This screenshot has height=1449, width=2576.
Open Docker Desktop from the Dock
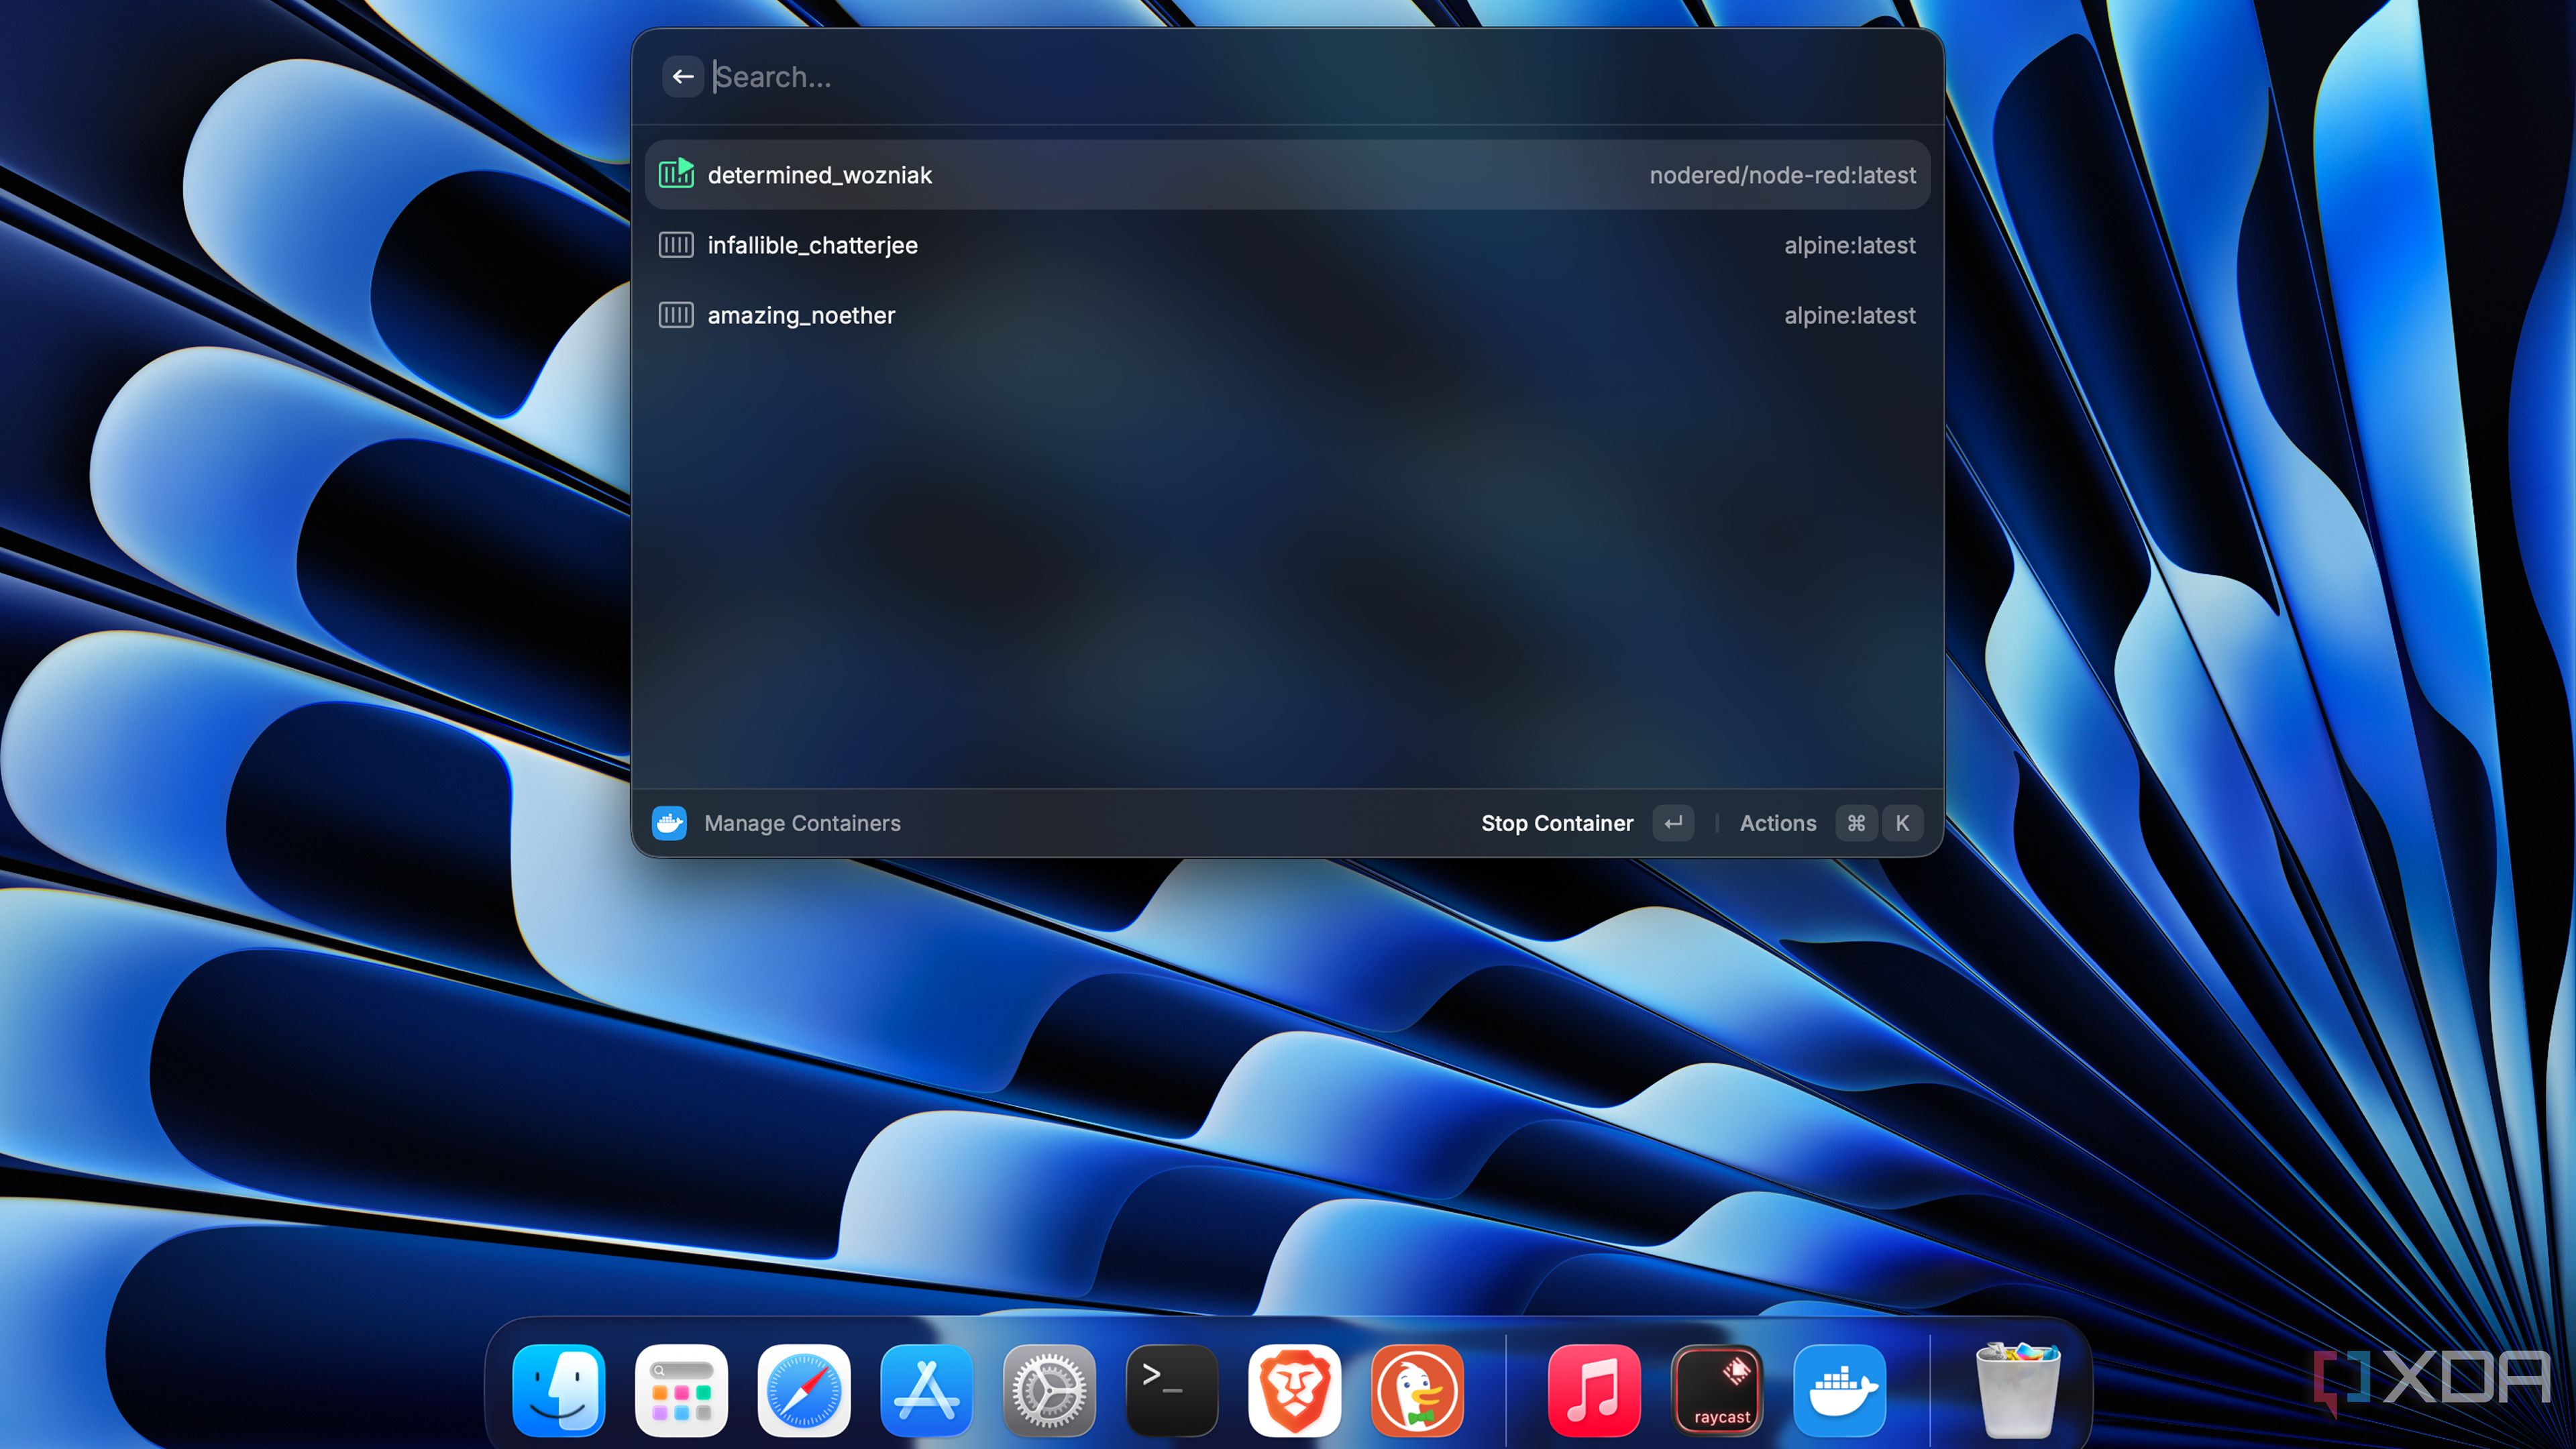(1840, 1390)
